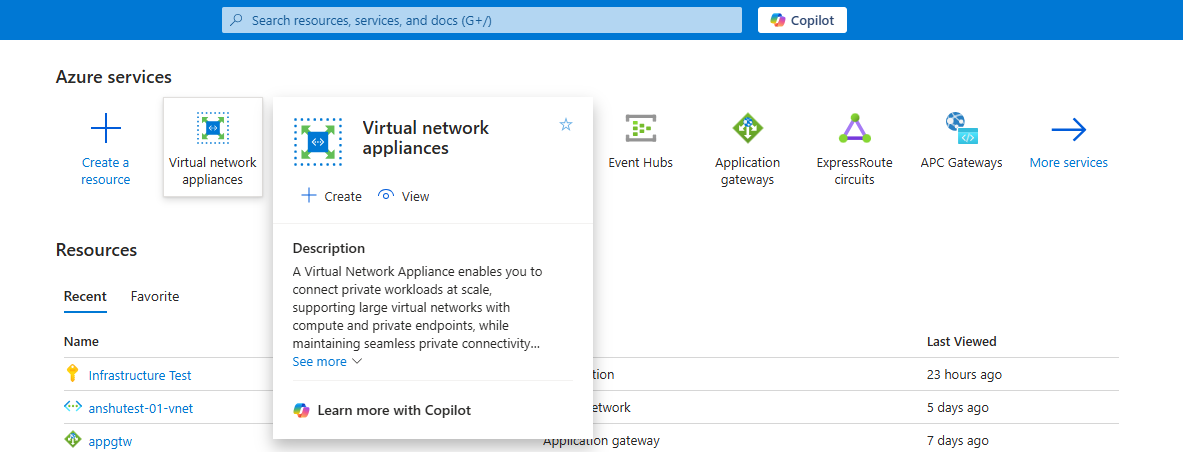1183x452 pixels.
Task: Click the Virtual network appliances popup title
Action: (426, 137)
